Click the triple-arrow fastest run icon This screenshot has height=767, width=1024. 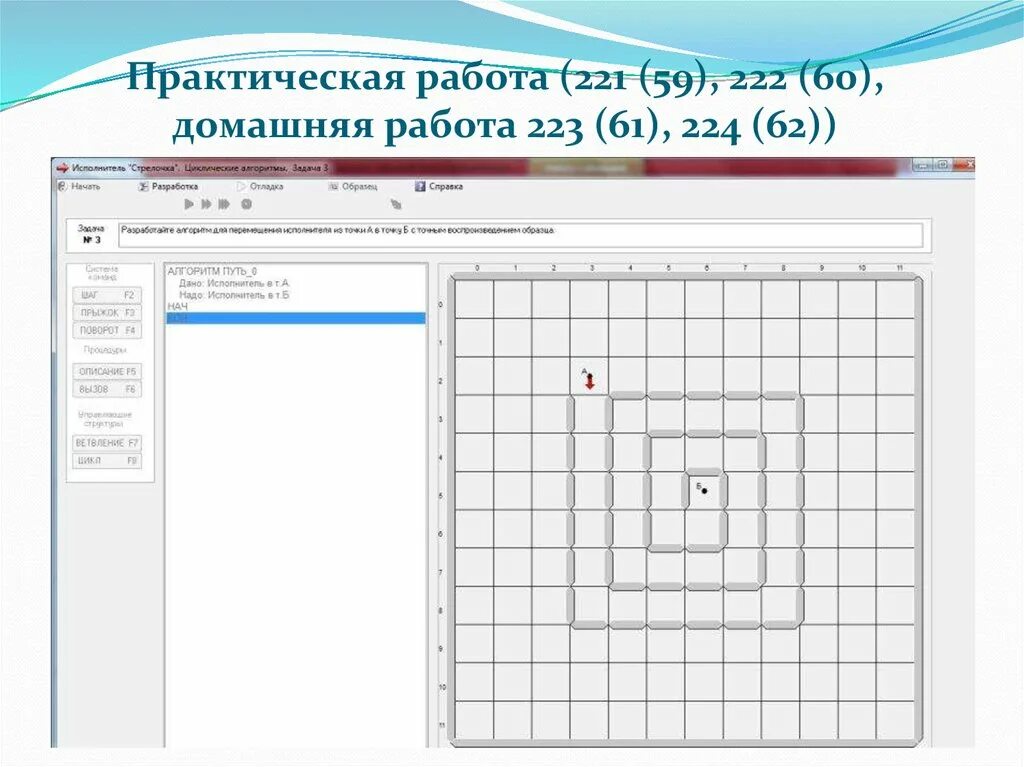224,204
